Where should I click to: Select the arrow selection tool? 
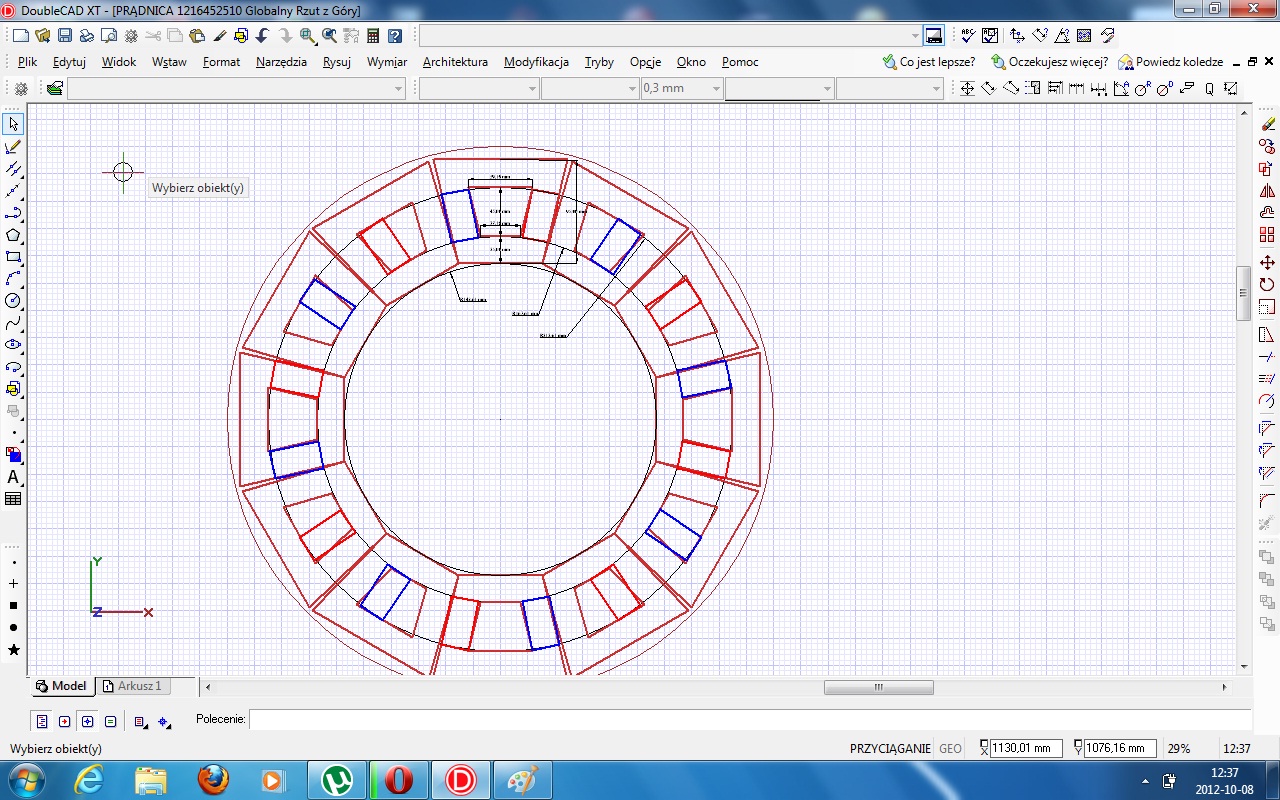click(x=13, y=124)
